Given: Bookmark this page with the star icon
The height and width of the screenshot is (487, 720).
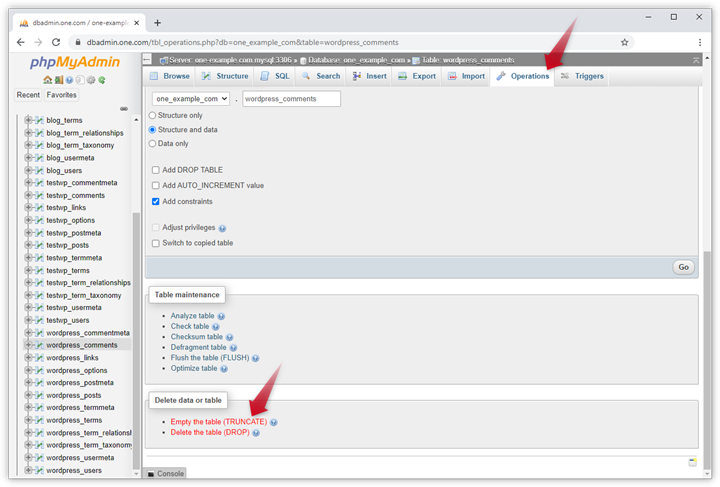Looking at the screenshot, I should point(625,42).
